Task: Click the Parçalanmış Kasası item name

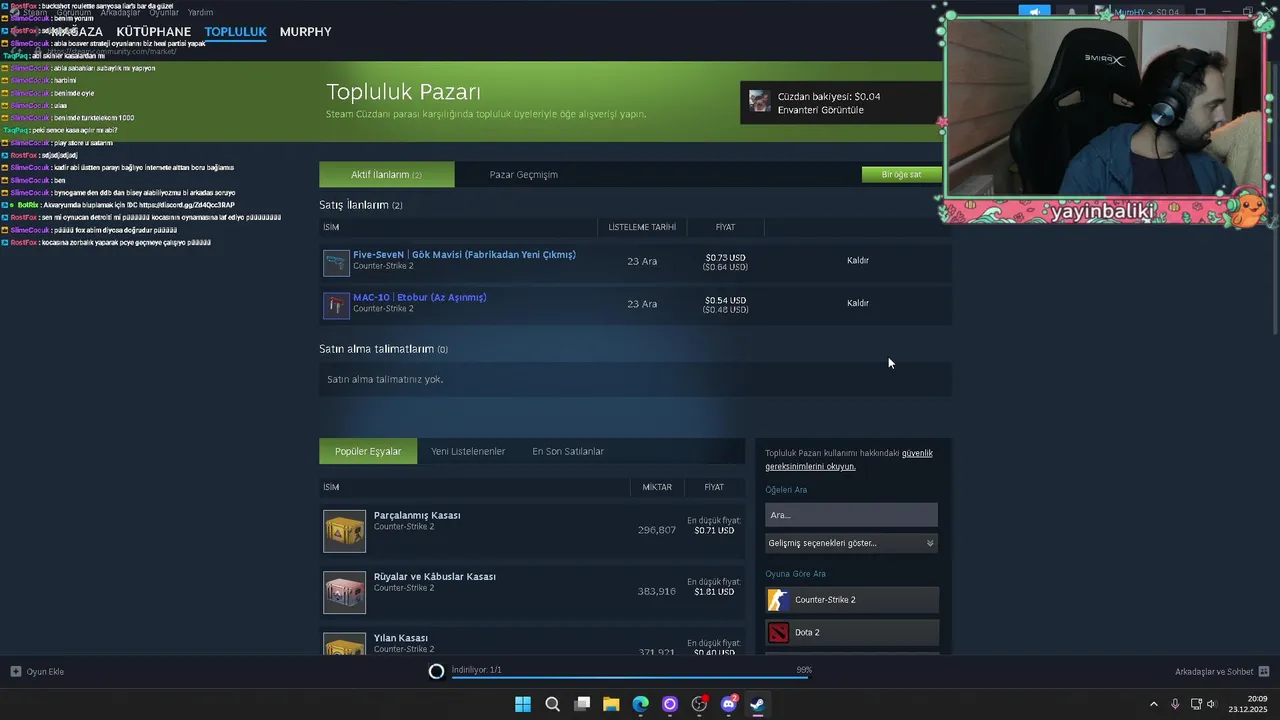Action: pos(417,515)
